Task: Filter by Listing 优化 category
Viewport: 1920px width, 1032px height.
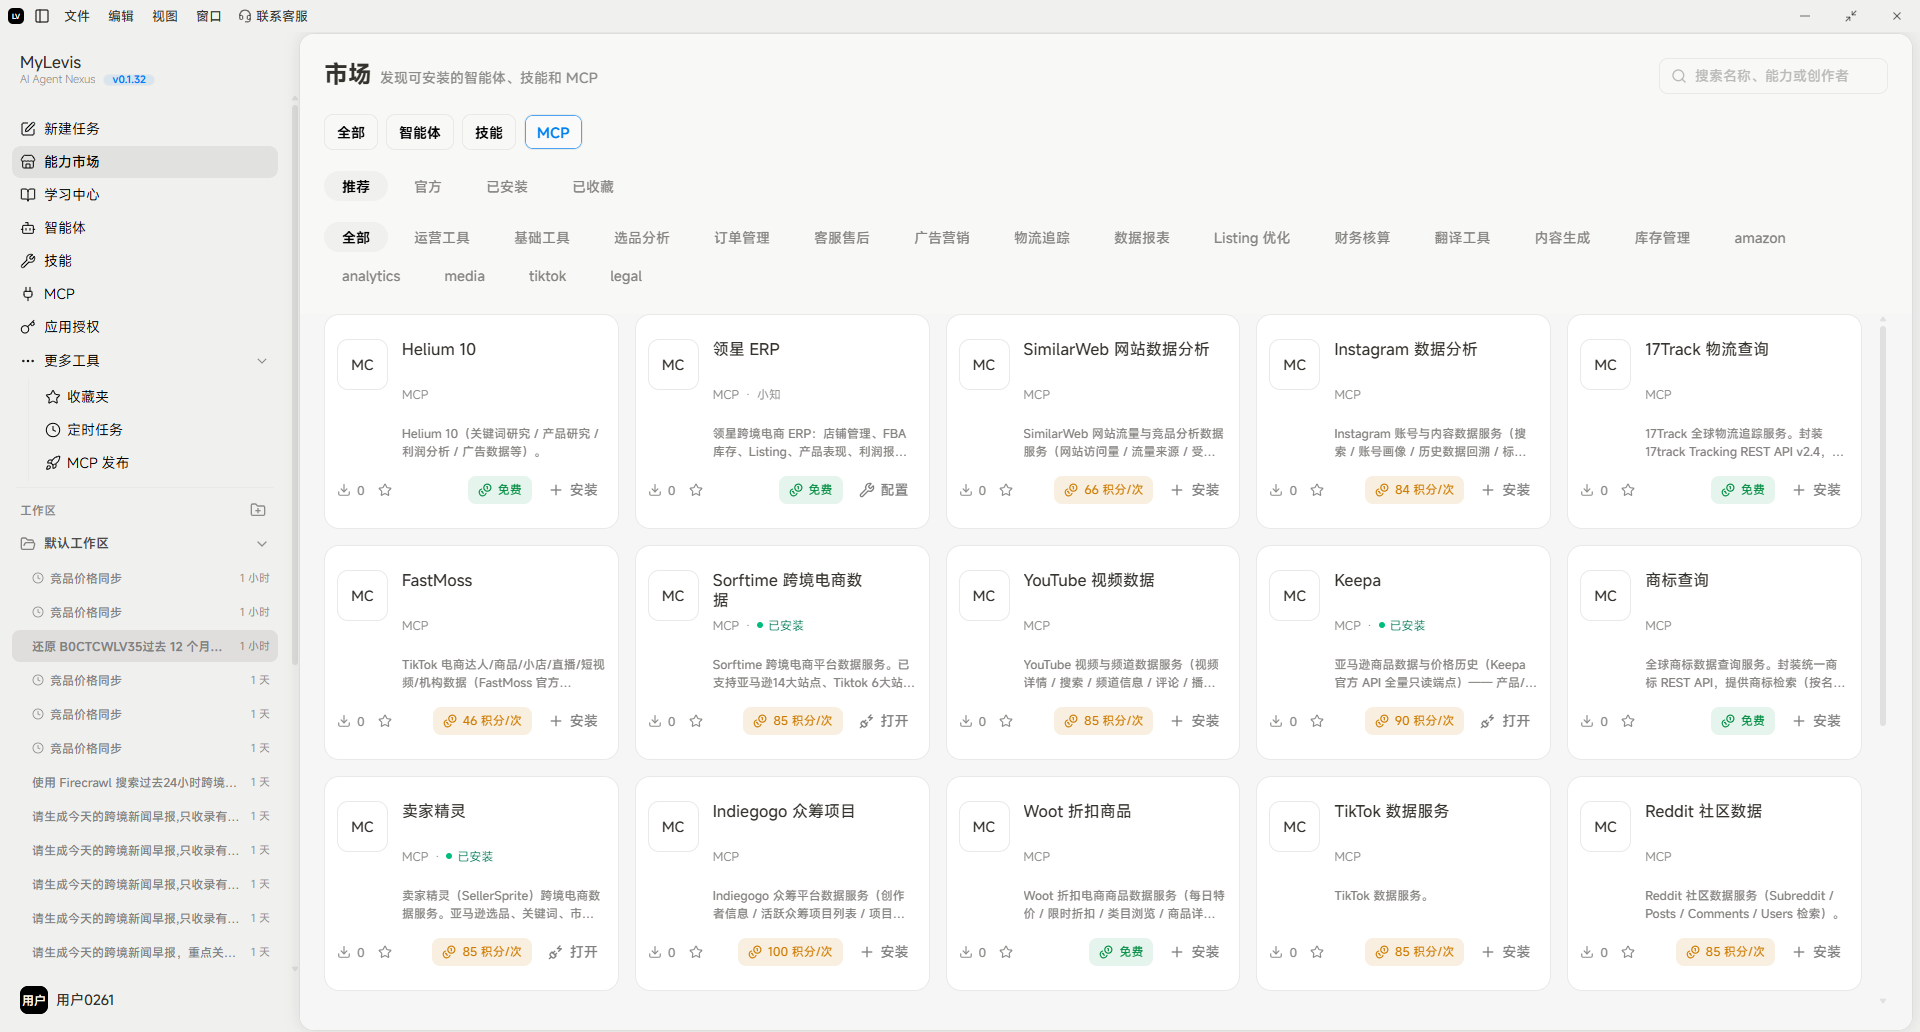Action: pyautogui.click(x=1252, y=238)
